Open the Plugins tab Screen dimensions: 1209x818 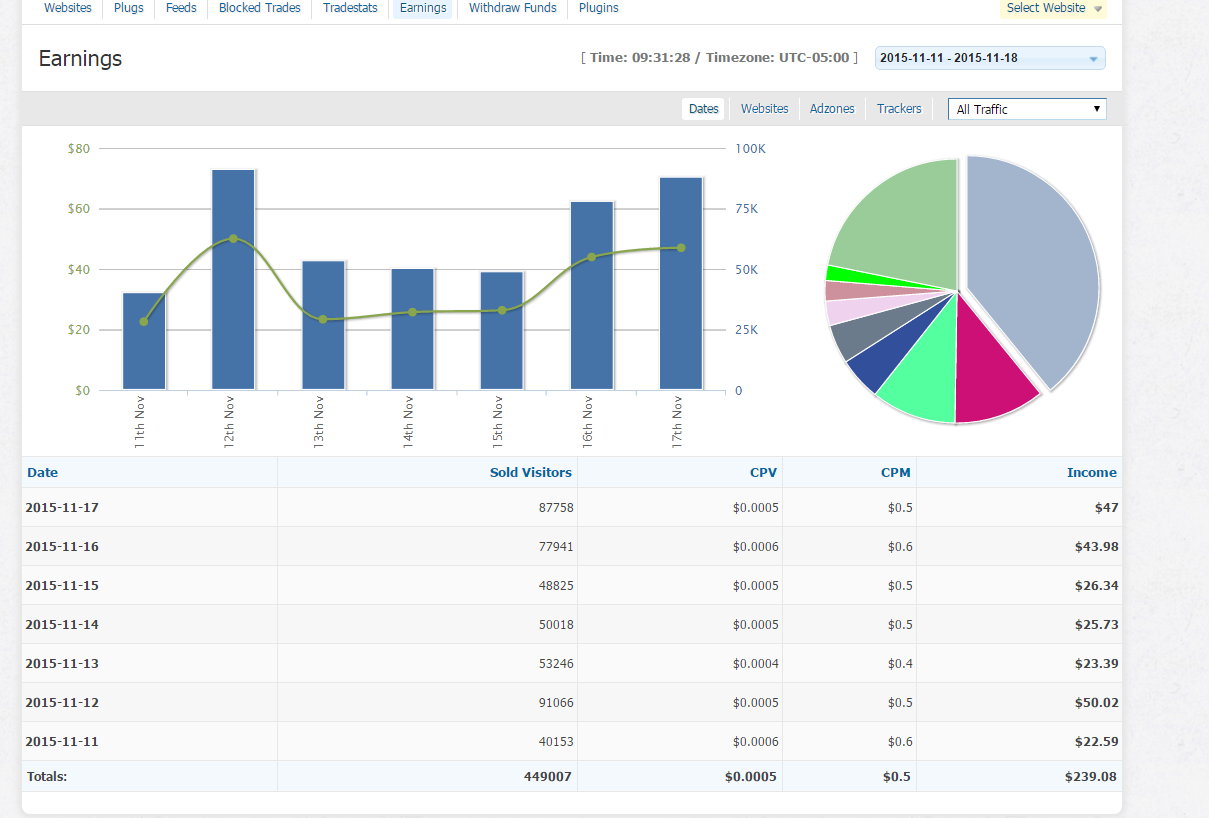598,8
